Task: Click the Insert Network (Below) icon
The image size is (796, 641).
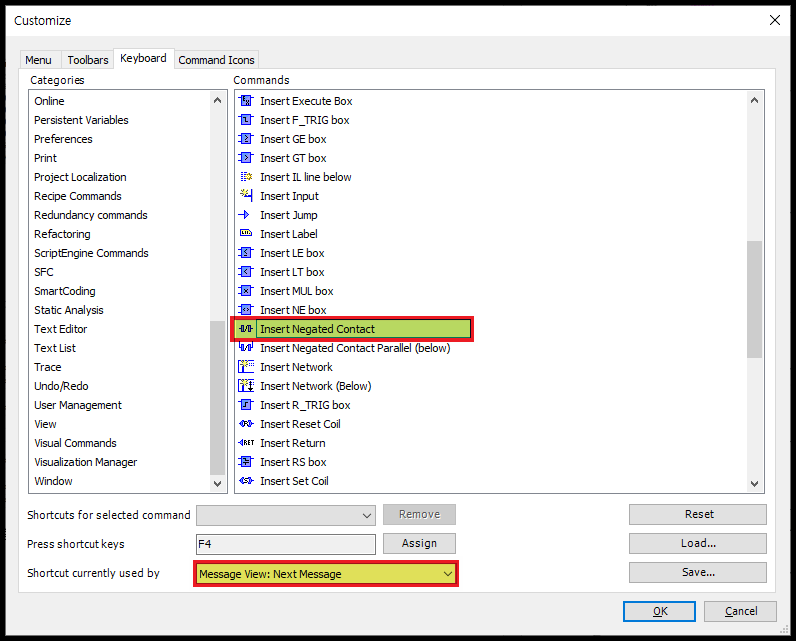Action: pos(246,386)
